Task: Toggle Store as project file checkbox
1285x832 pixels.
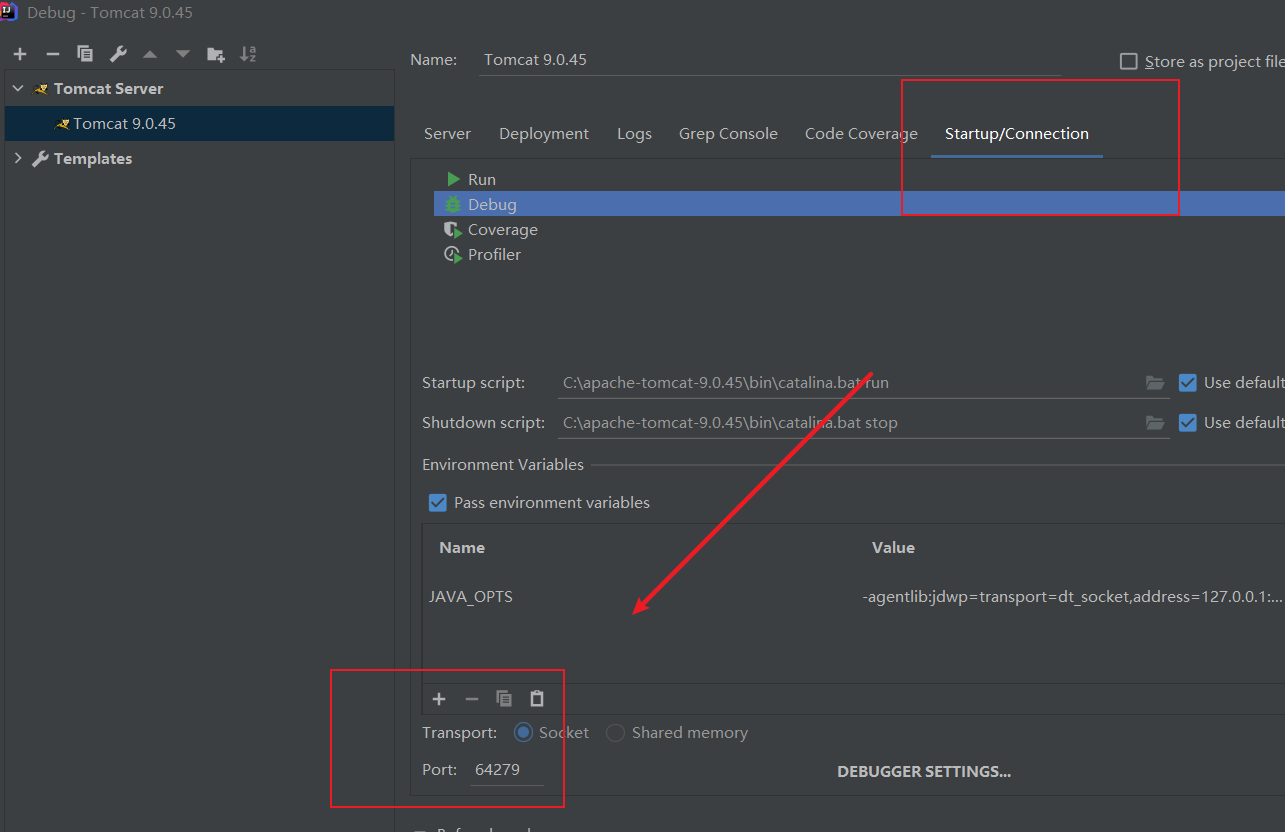Action: (1129, 62)
